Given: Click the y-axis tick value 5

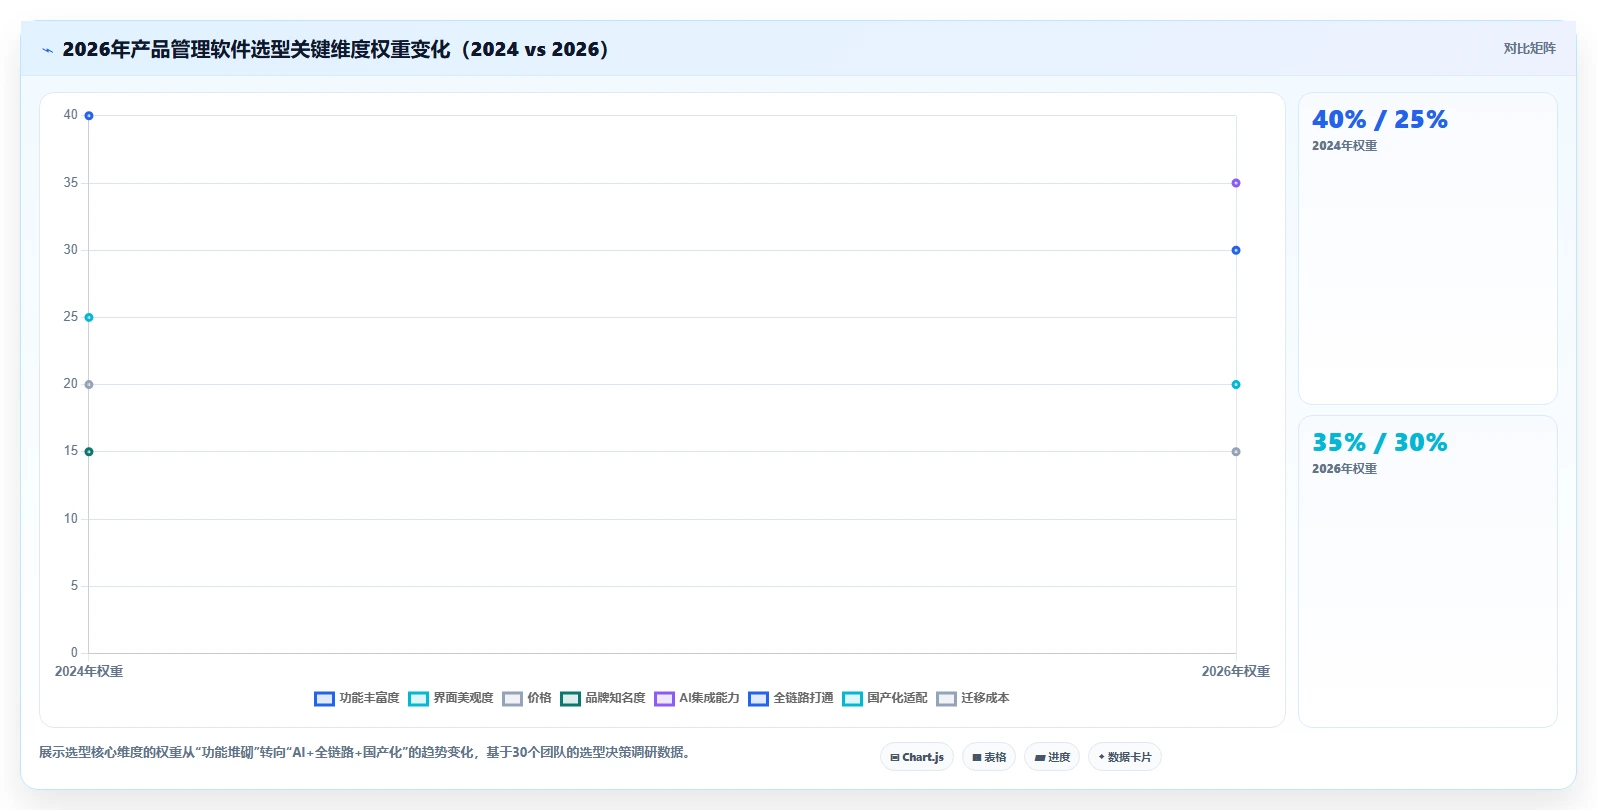Looking at the screenshot, I should coord(74,586).
